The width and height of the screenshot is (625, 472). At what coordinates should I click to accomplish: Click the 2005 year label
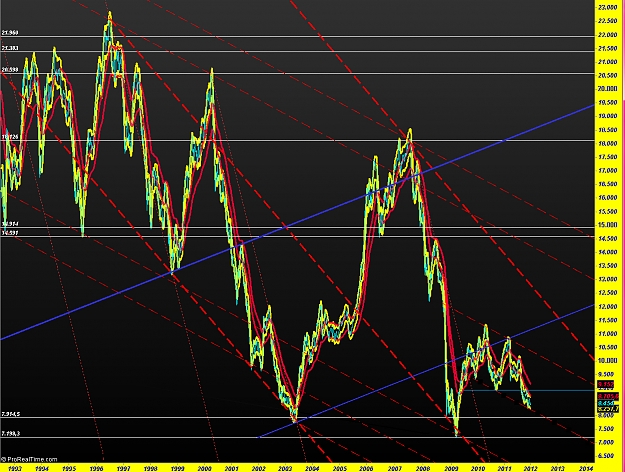[339, 468]
